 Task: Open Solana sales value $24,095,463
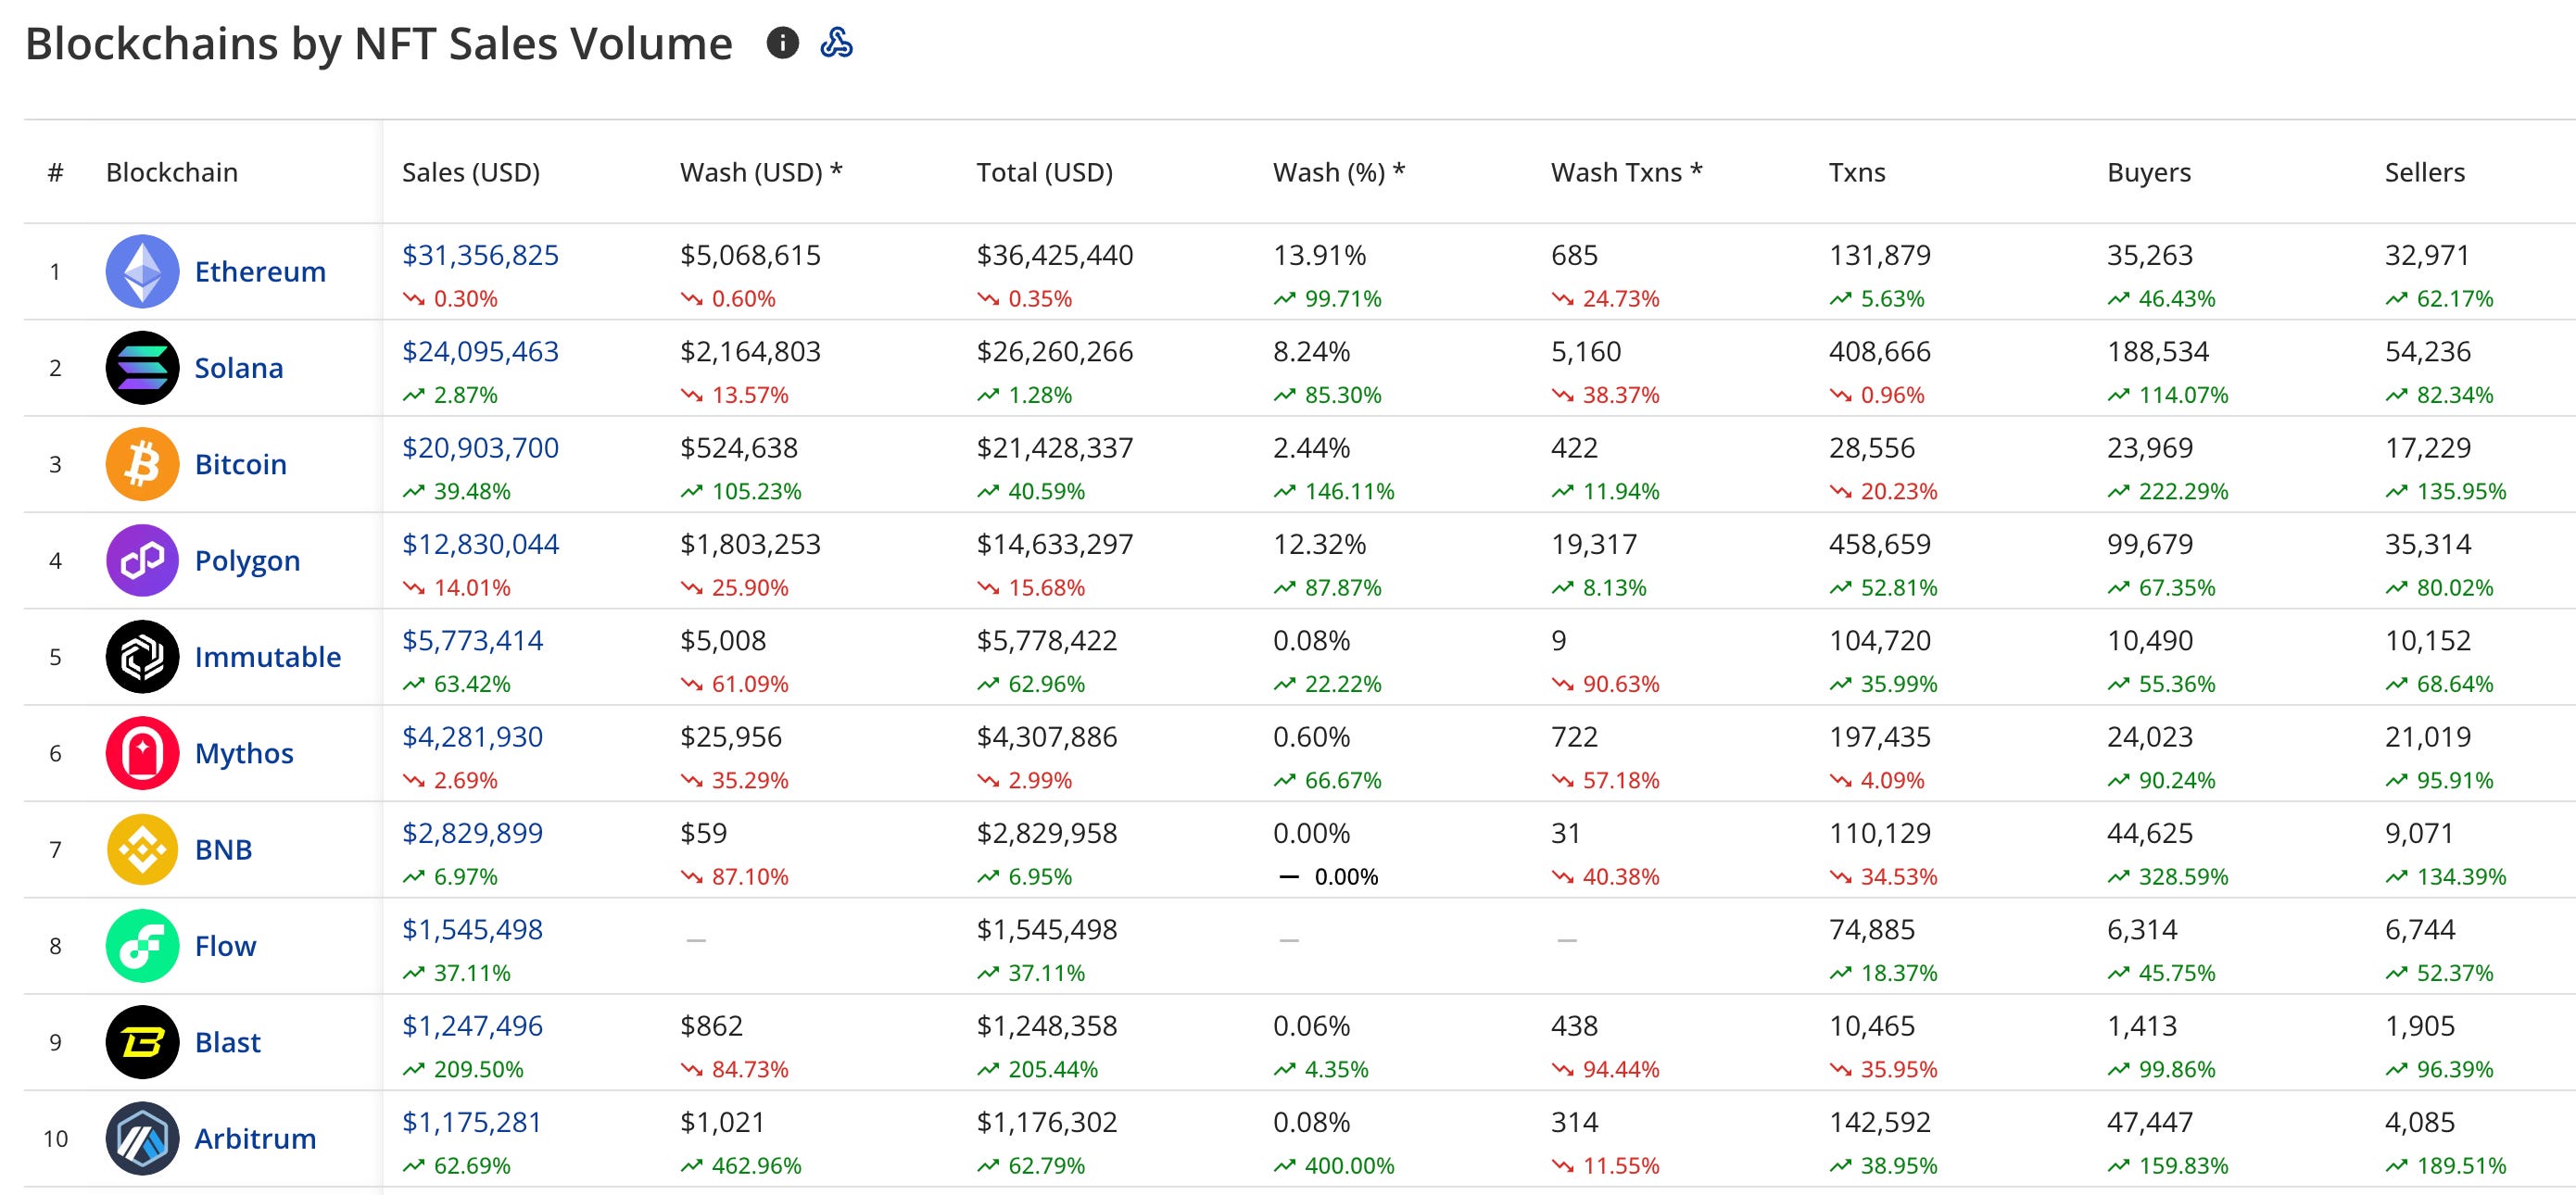480,351
